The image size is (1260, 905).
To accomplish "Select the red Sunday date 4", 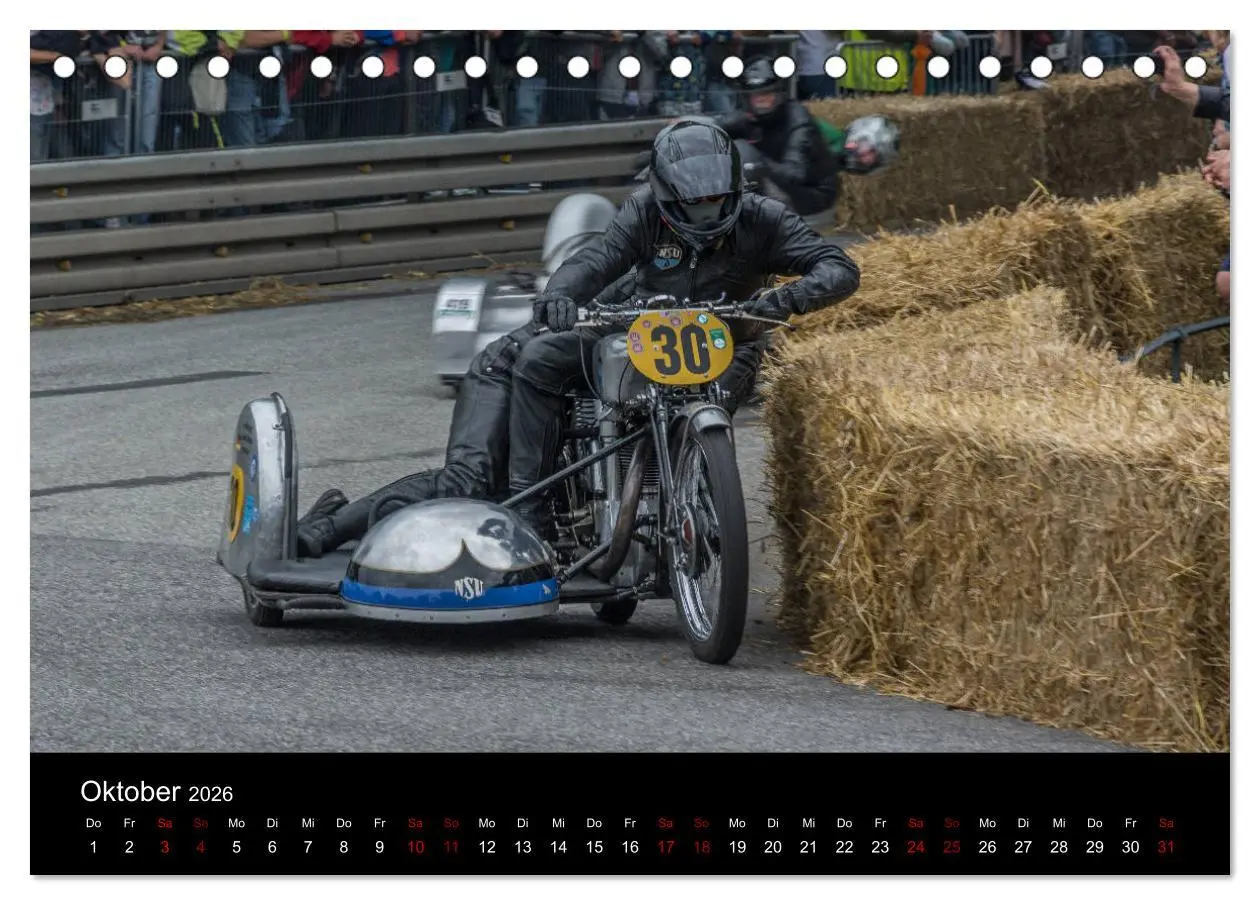I will tap(201, 847).
